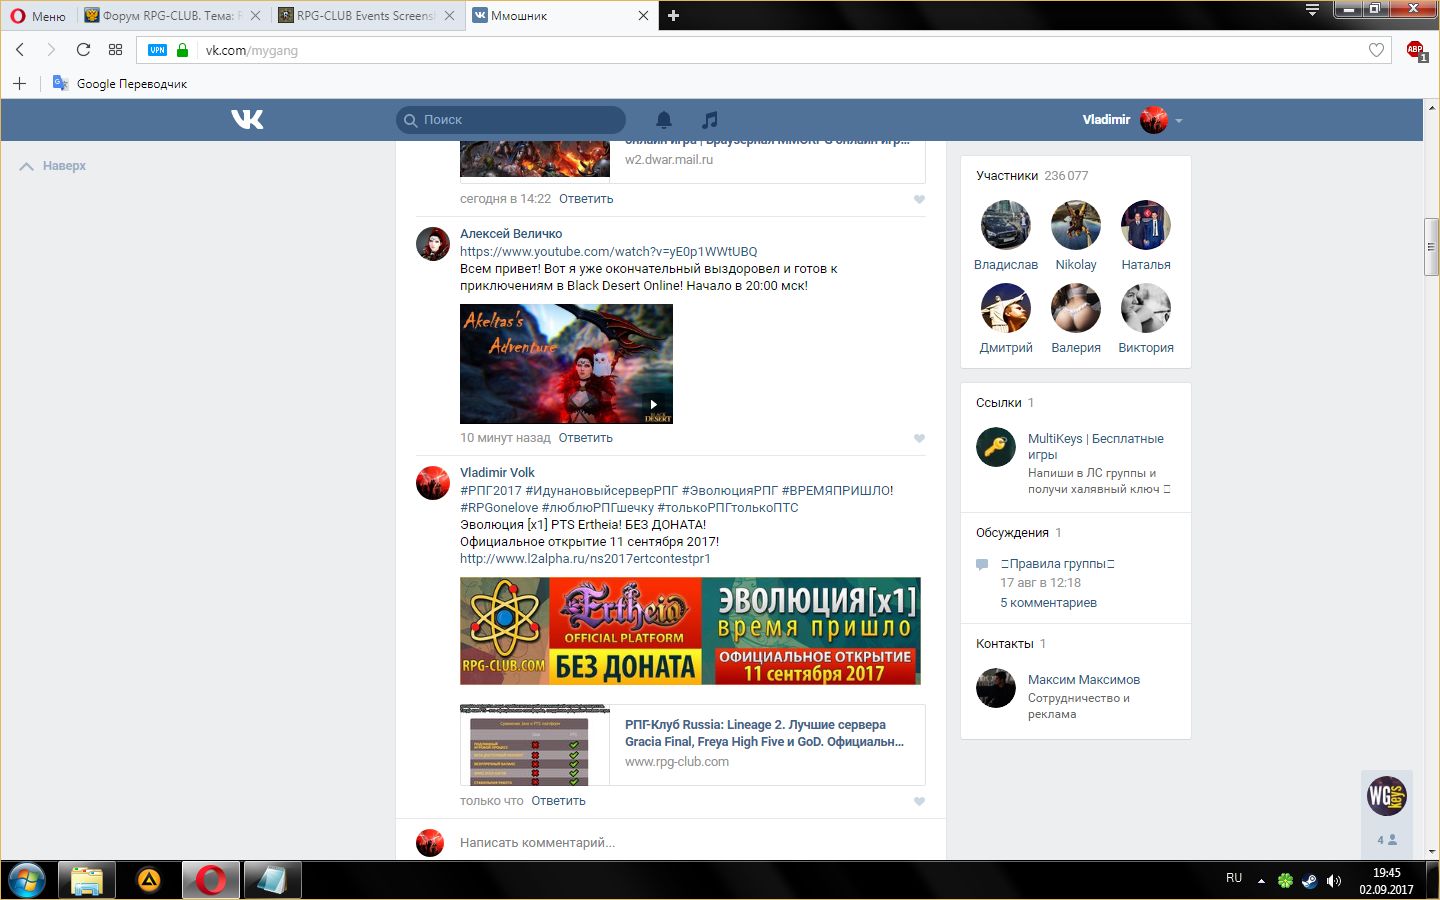1440x900 pixels.
Task: Open contact Максим Максимов
Action: pyautogui.click(x=1084, y=680)
